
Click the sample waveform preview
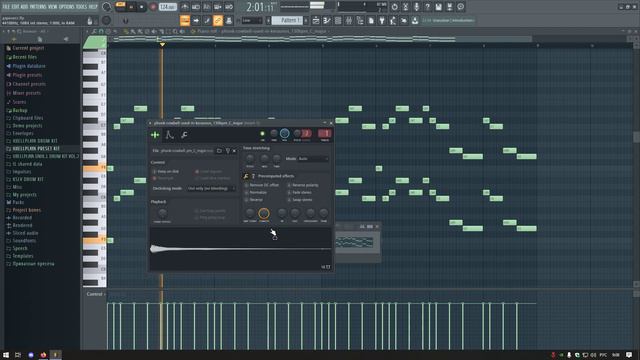[x=241, y=249]
